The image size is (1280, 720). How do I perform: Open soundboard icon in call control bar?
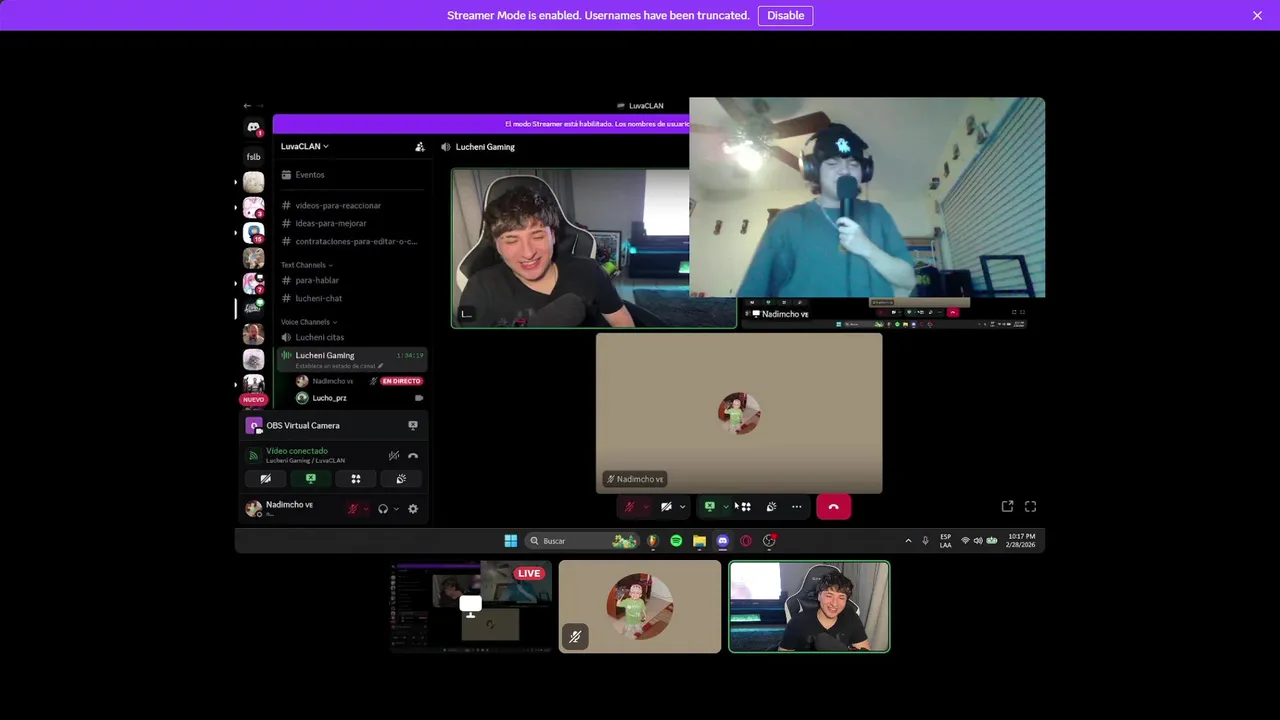pos(771,507)
